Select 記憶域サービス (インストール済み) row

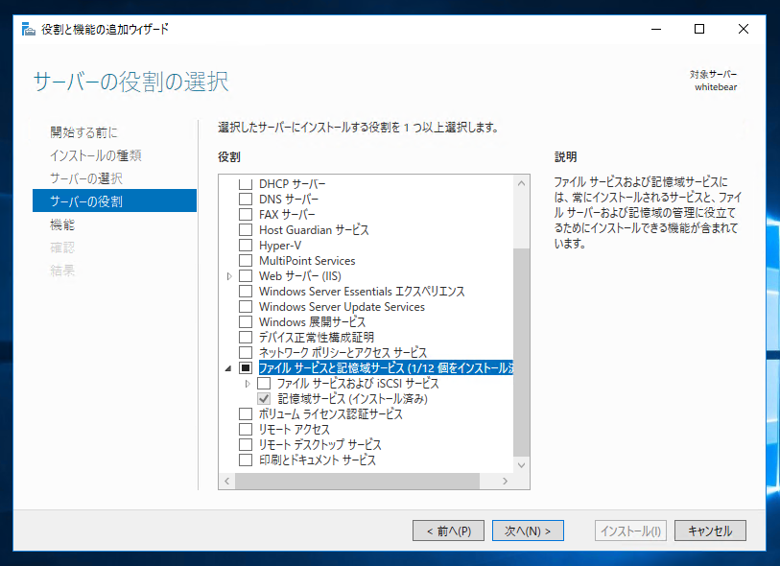click(352, 399)
